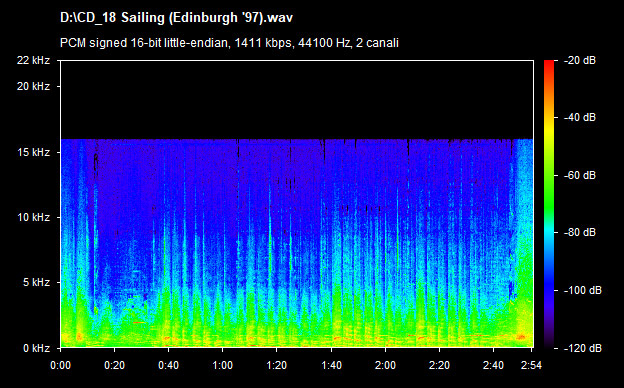Click the file title 'D:\CD_18 Sailing (Edinburgh '97).wav'
The width and height of the screenshot is (624, 388).
(176, 18)
